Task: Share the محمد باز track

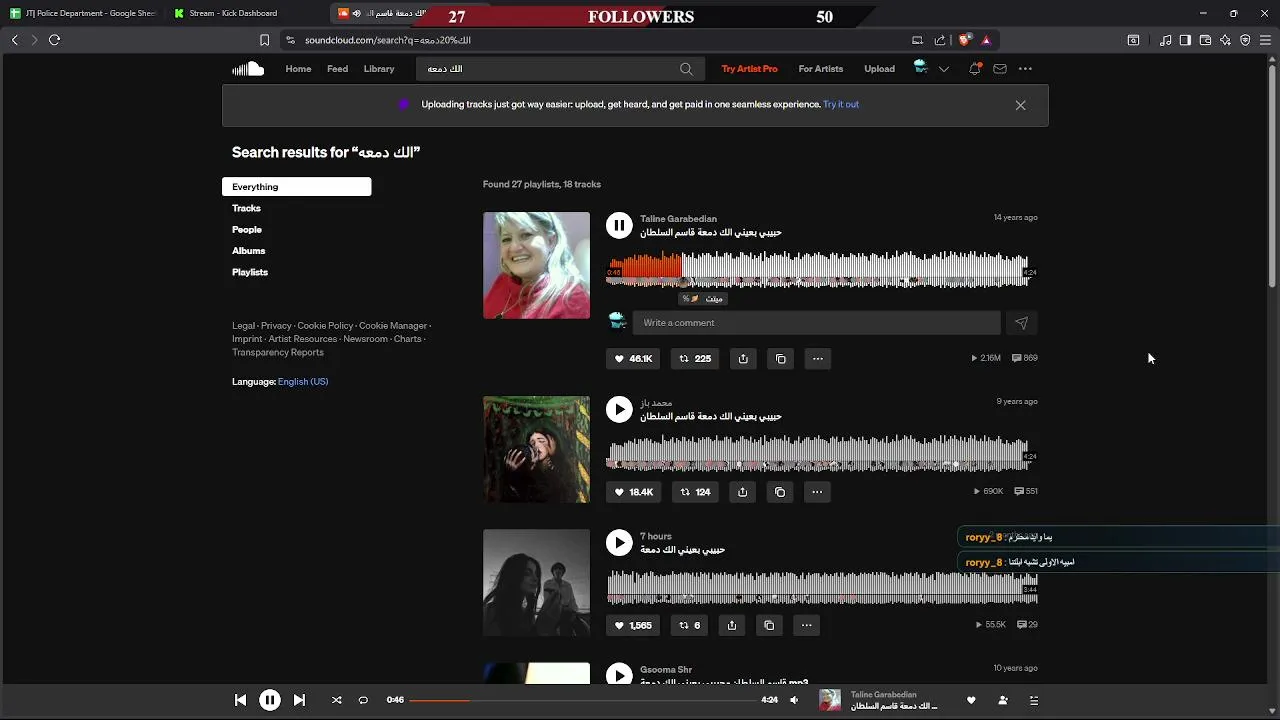Action: 742,492
